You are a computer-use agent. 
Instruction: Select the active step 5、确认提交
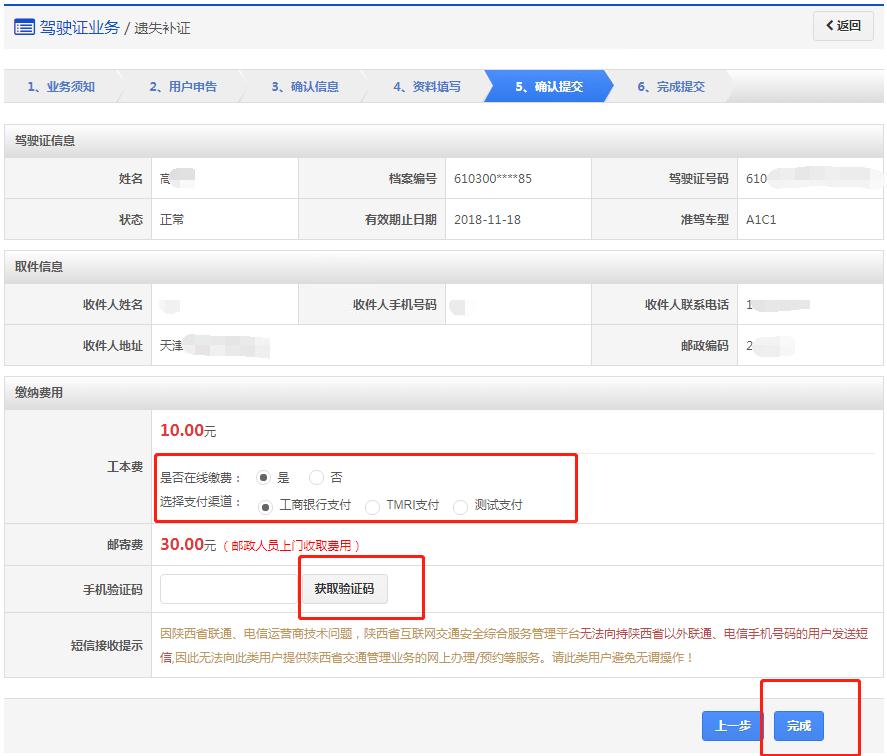coord(549,87)
